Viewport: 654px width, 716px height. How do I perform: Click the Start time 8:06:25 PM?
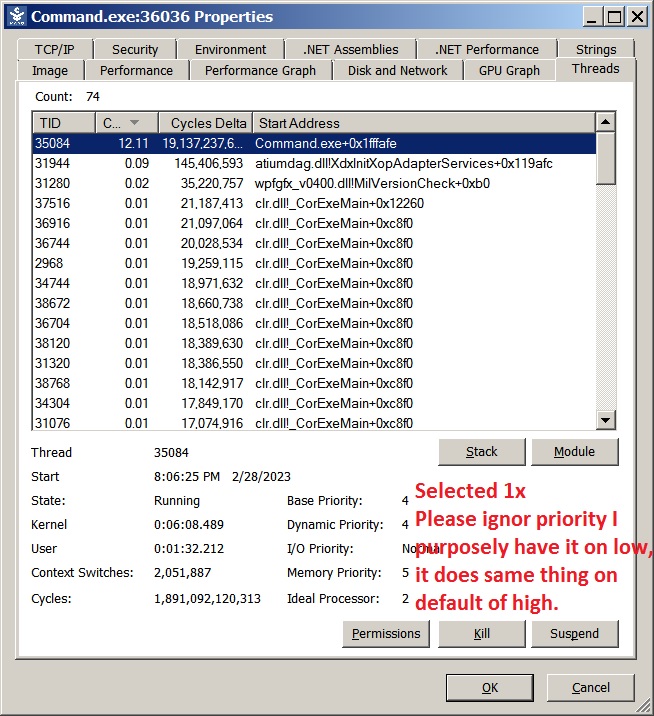(187, 477)
